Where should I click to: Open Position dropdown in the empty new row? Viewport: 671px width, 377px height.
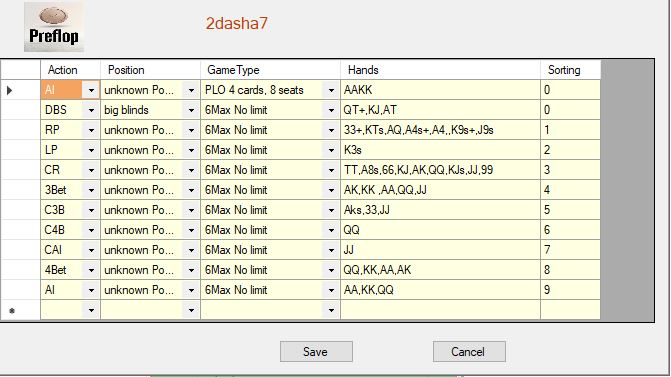tap(191, 310)
